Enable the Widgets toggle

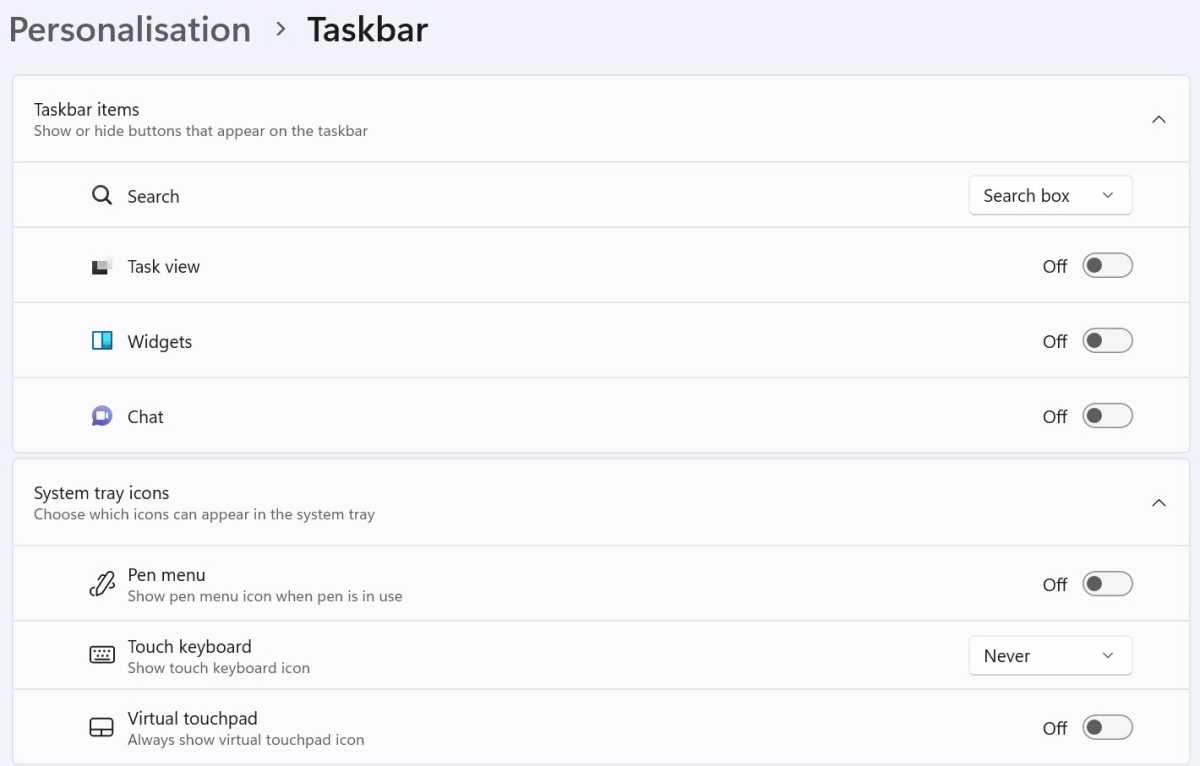coord(1107,341)
